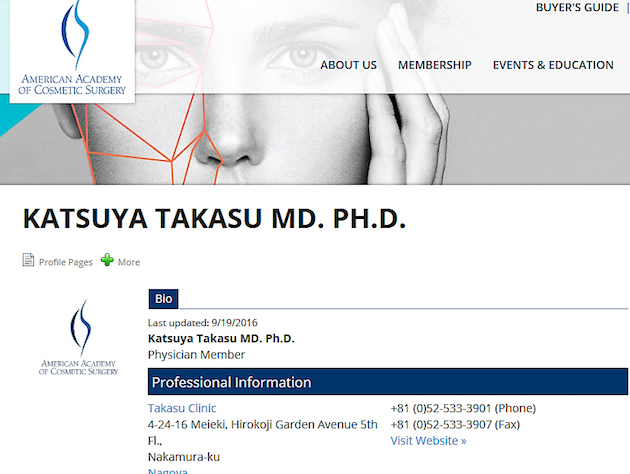Click the bold name Katsuya Takasu MD. Ph.D.
The width and height of the screenshot is (630, 474).
(x=221, y=339)
